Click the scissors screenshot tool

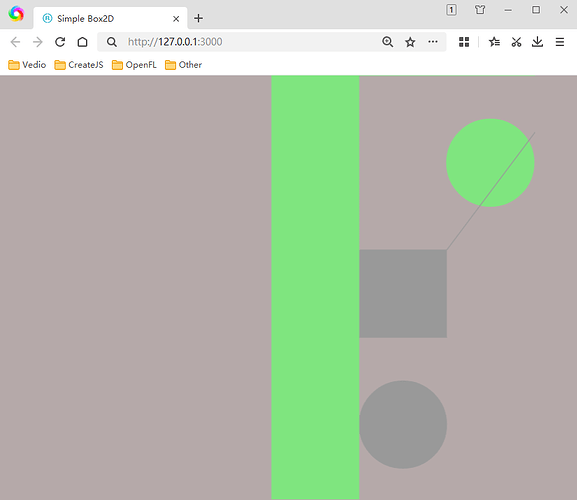pos(516,42)
